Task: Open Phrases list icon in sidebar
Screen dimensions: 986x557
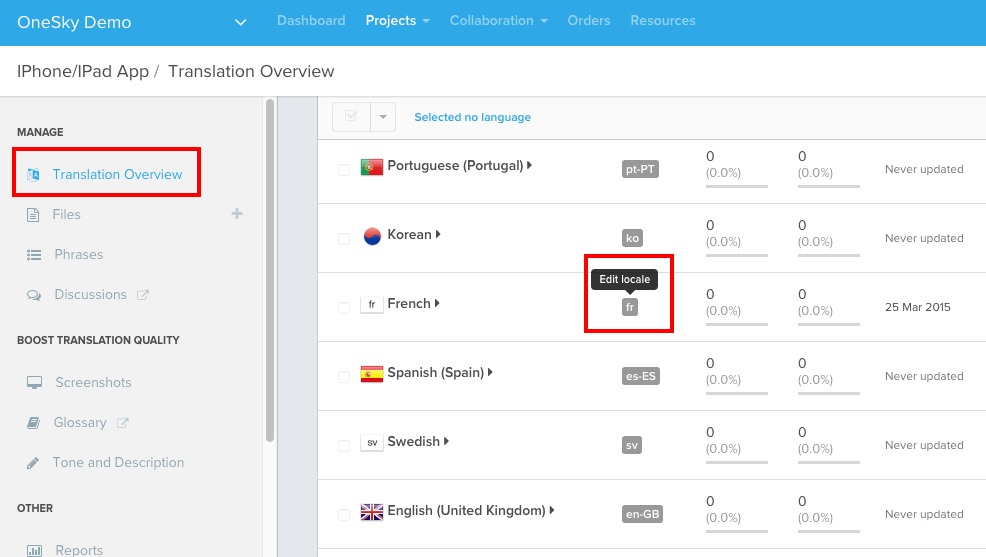Action: click(x=34, y=255)
